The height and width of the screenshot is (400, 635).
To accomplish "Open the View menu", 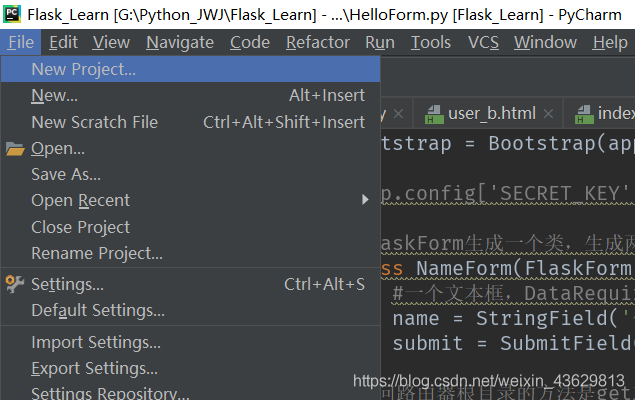I will (111, 42).
